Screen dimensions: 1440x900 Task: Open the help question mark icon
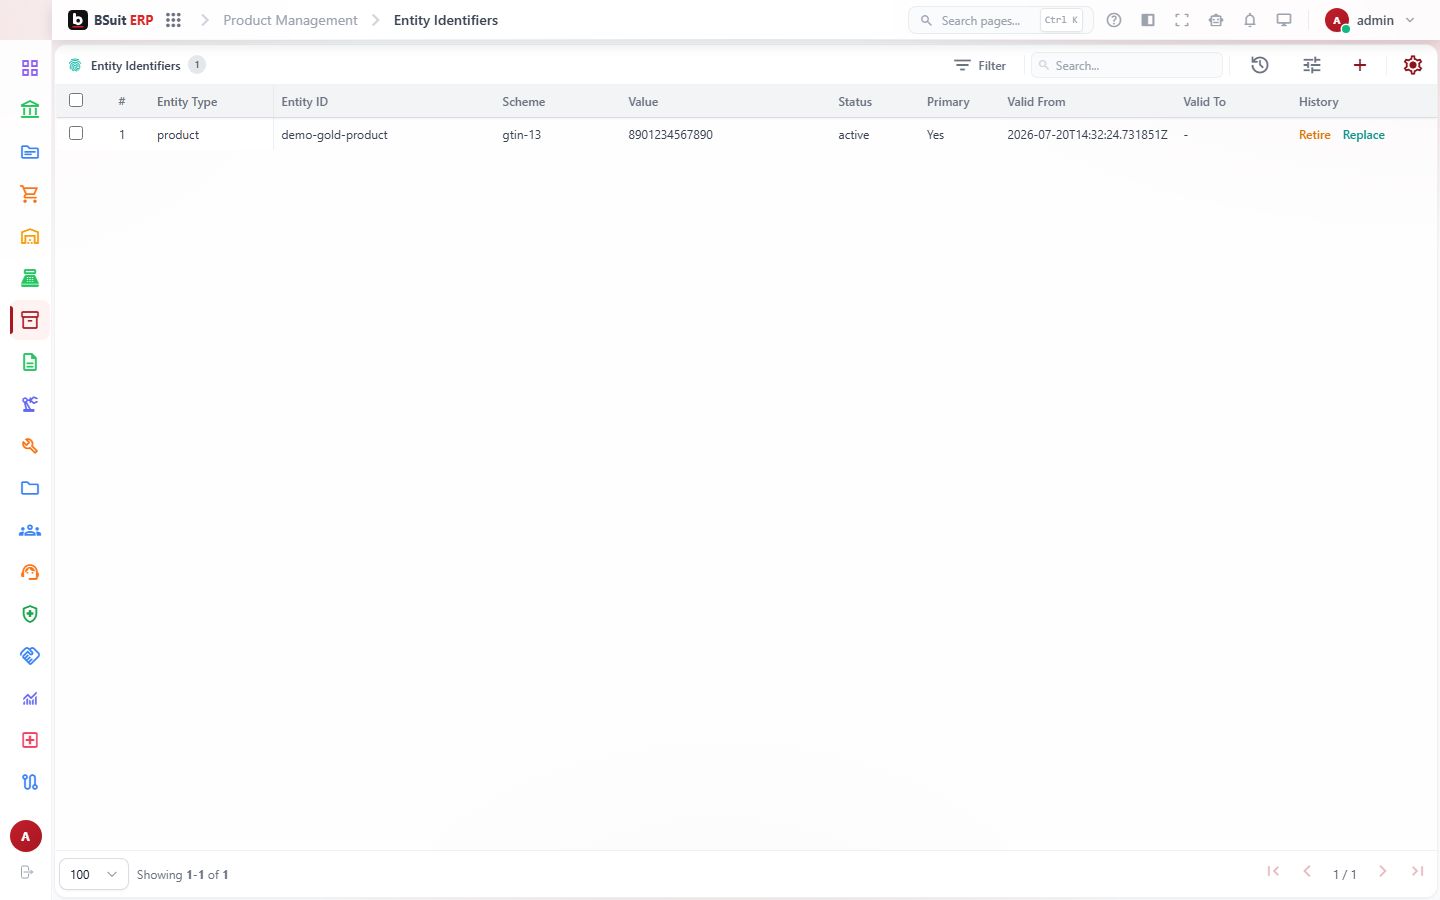pyautogui.click(x=1114, y=20)
